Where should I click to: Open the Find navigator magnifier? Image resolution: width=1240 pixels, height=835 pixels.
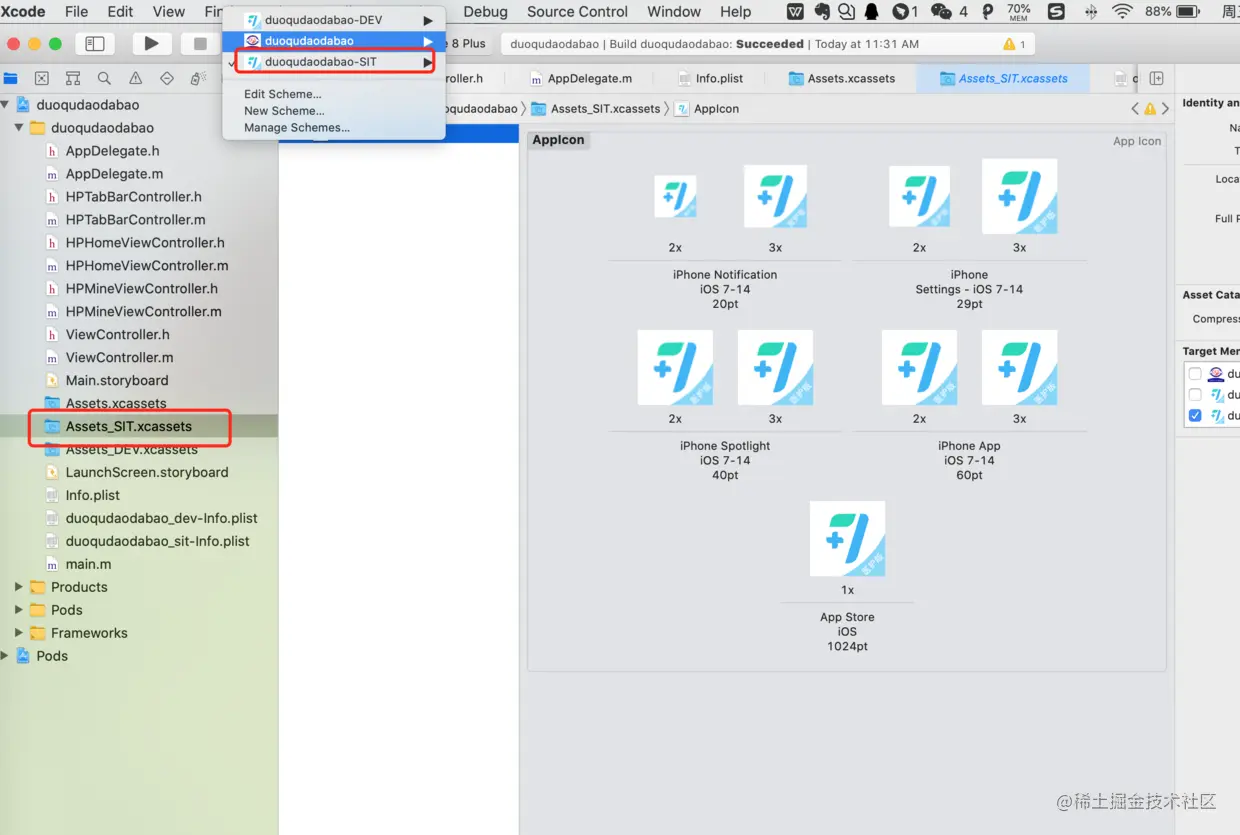click(x=104, y=78)
